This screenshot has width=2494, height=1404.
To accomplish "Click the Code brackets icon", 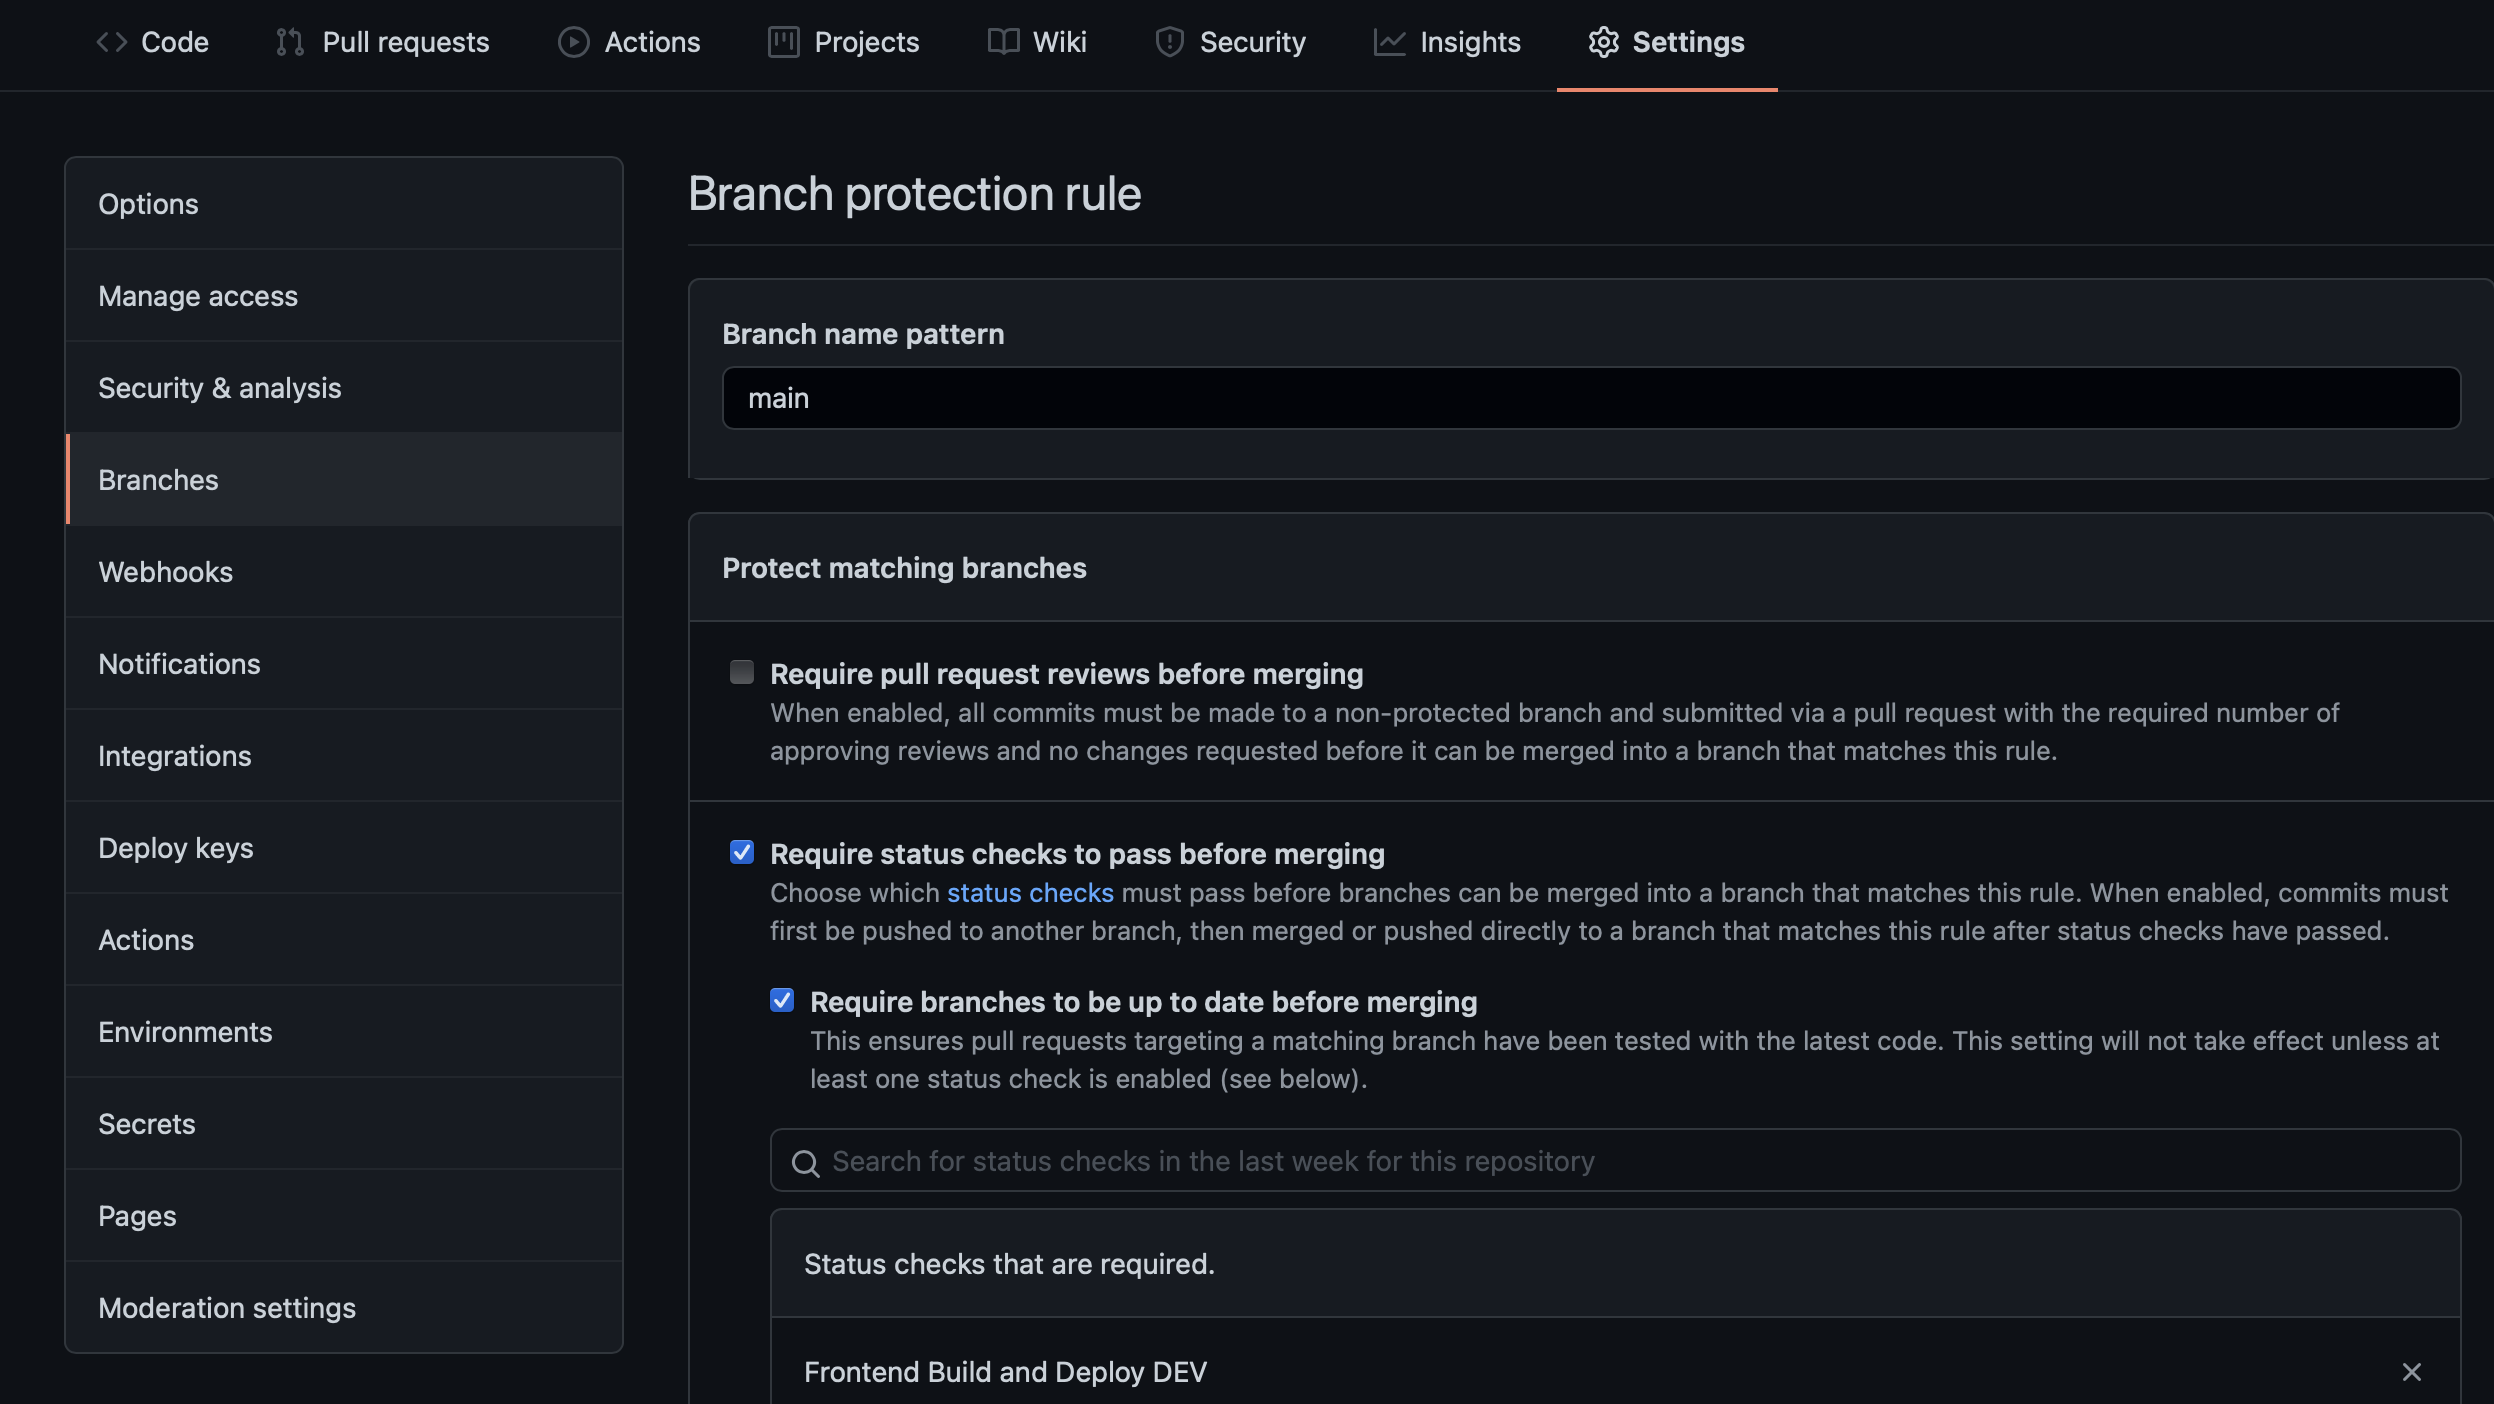I will coord(112,42).
